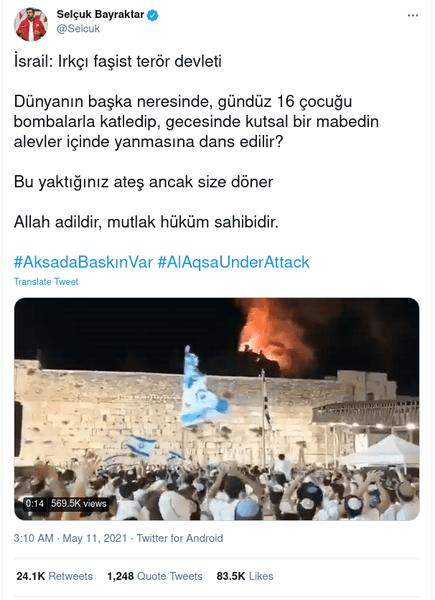435x600 pixels.
Task: Open the 3:10 AM tweet timestamp
Action: 33,538
